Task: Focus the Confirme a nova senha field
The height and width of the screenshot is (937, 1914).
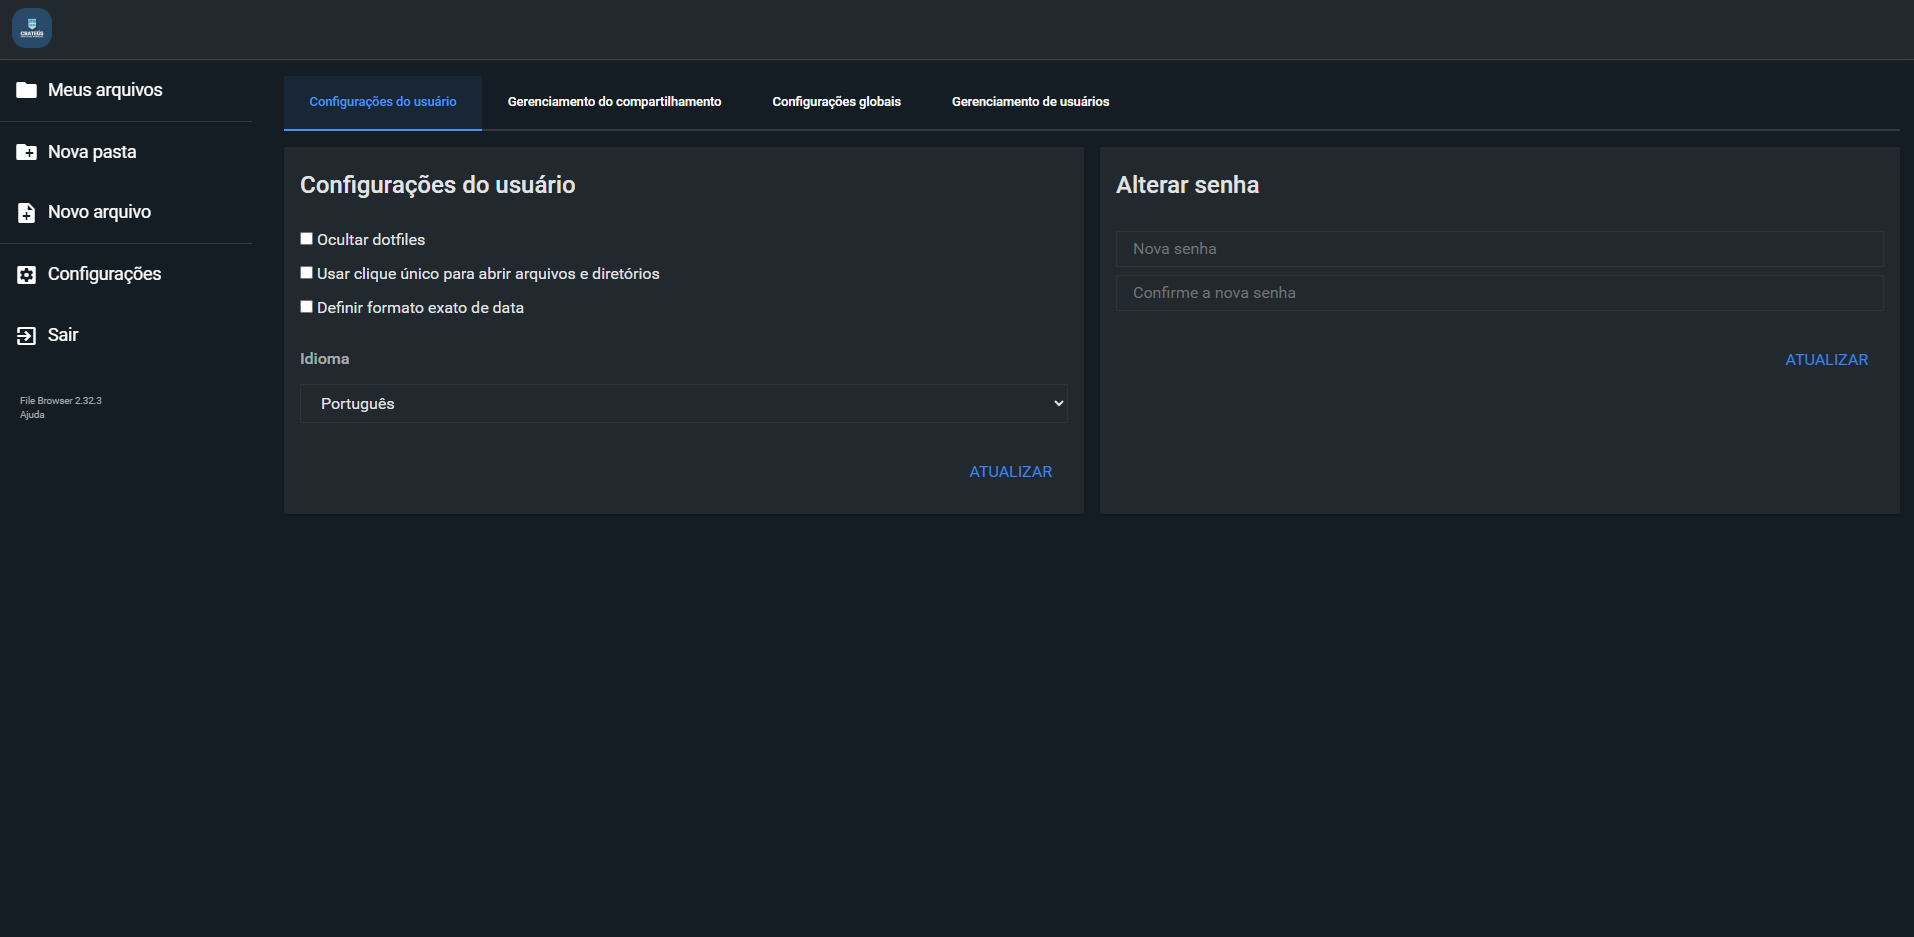Action: click(1498, 292)
